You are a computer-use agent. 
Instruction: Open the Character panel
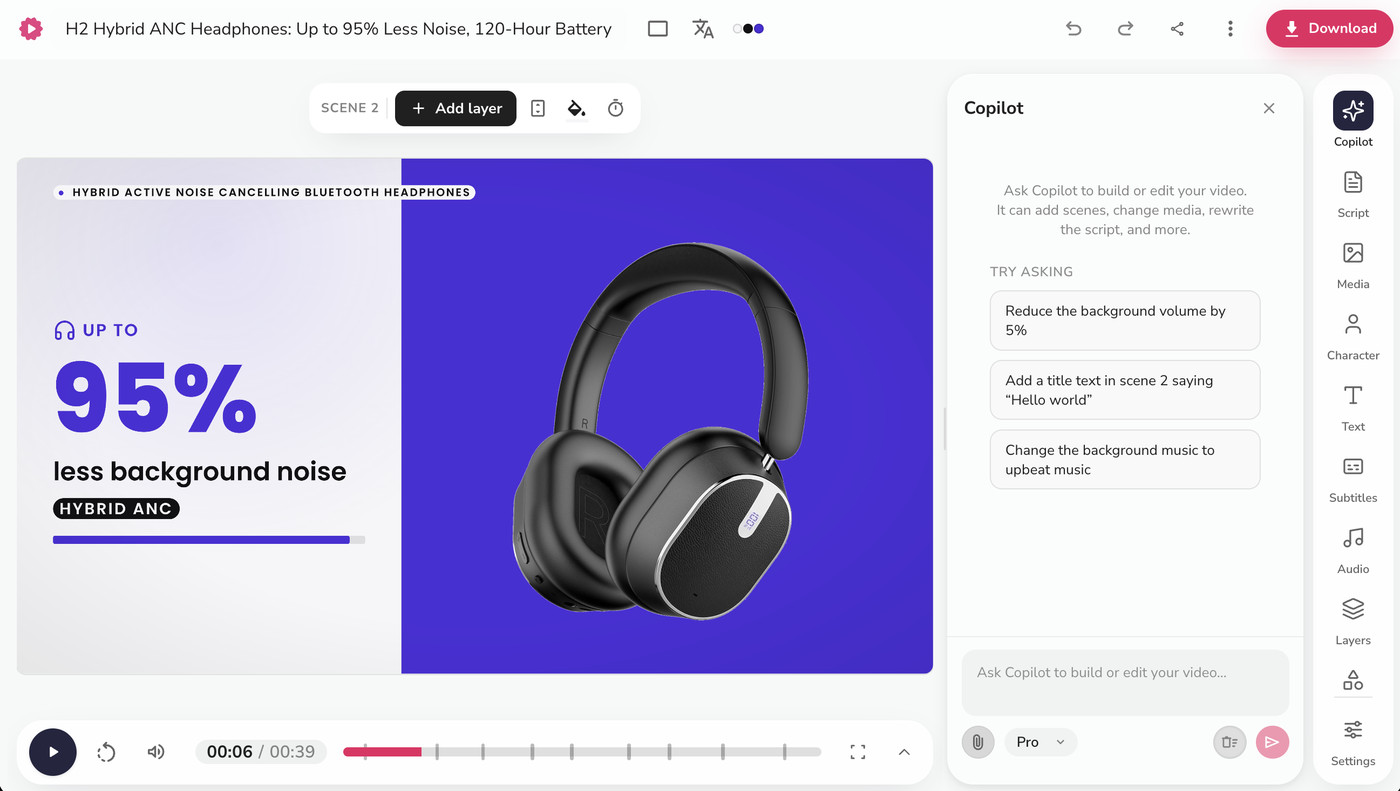click(x=1353, y=335)
